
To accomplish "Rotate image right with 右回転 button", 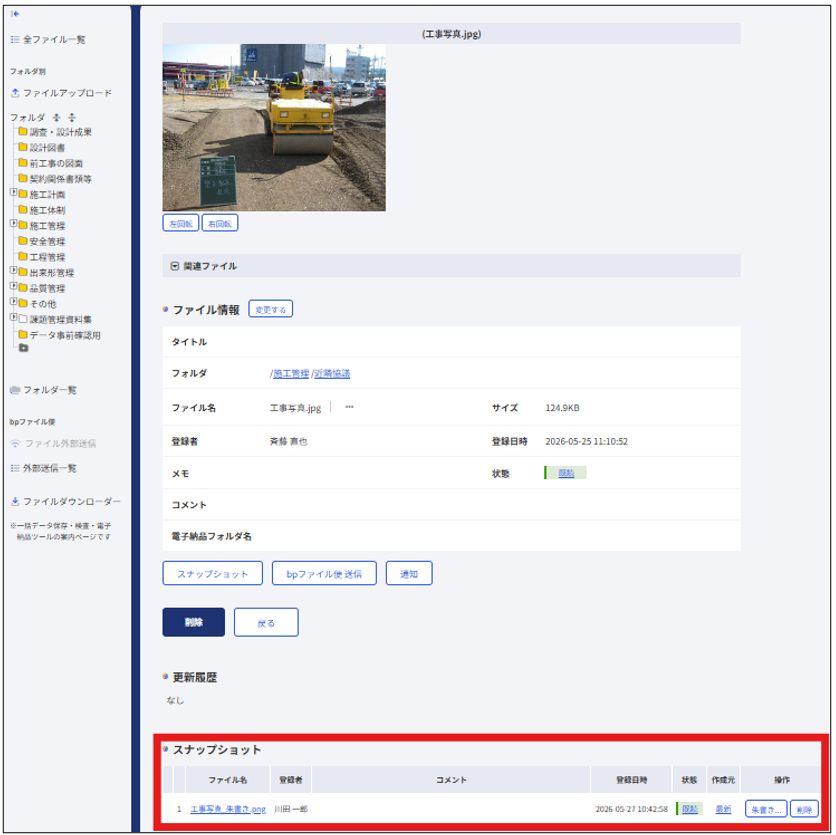I will (x=220, y=223).
